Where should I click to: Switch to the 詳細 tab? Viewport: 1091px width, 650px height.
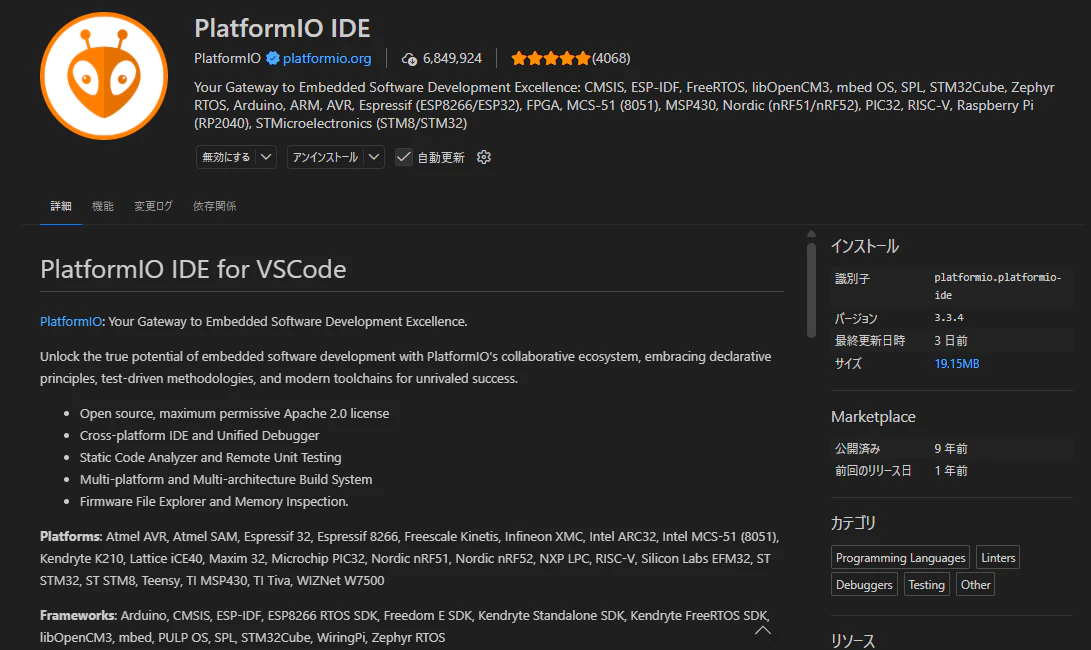(61, 206)
